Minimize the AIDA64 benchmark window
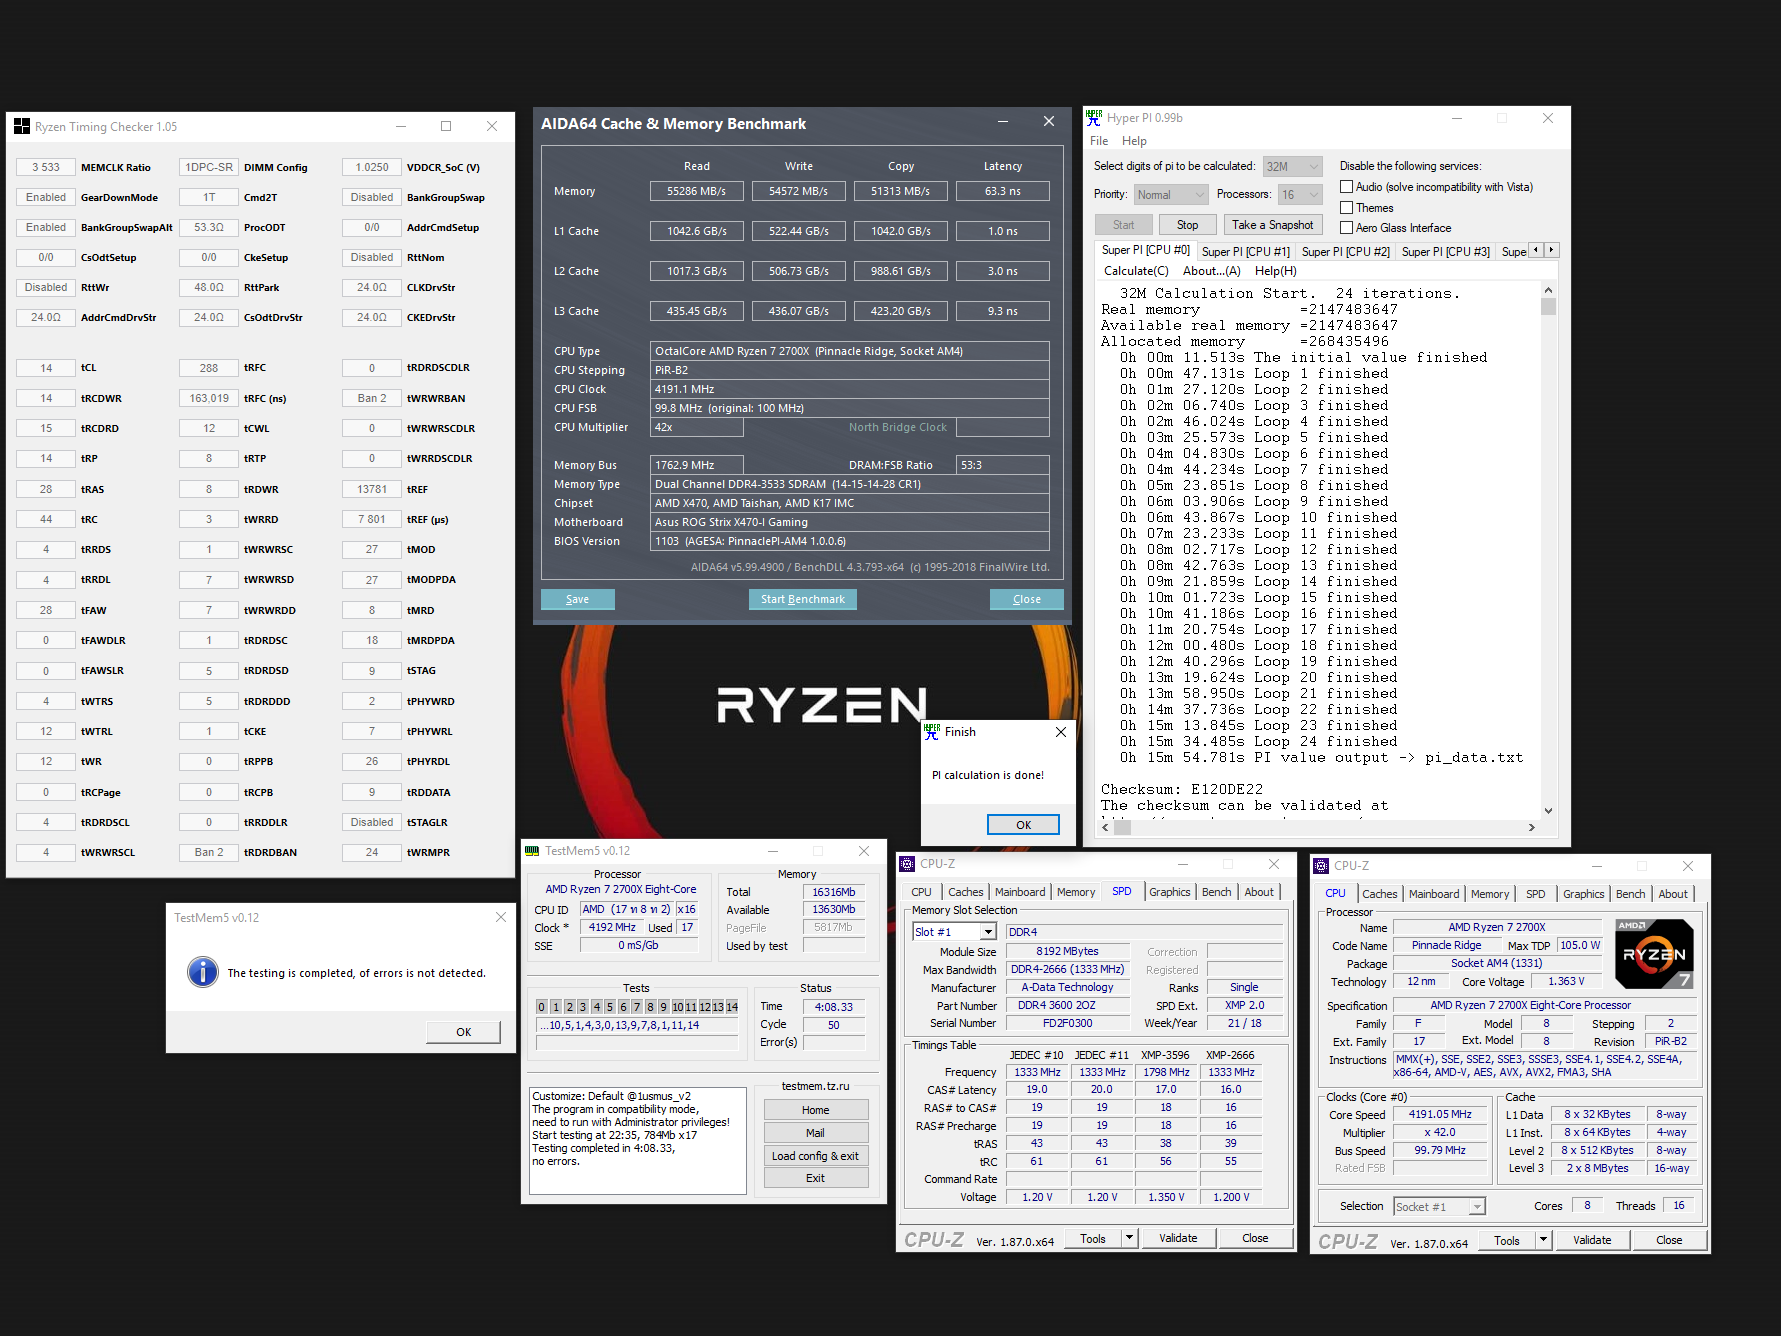Image resolution: width=1781 pixels, height=1336 pixels. pos(1003,121)
